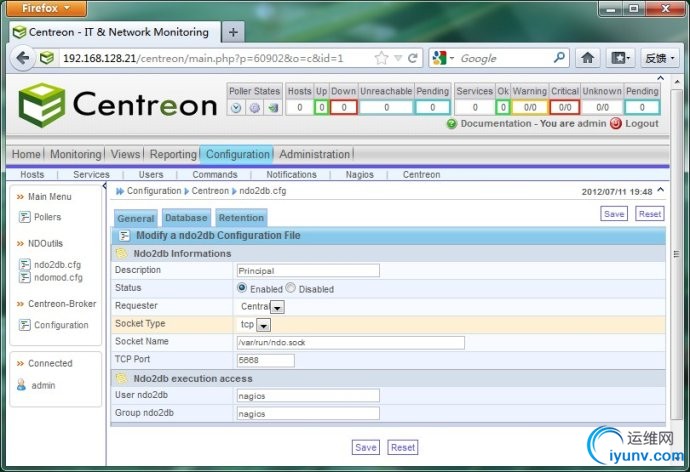Click the form icon beside Modify a ndo2db title
Viewport: 690px width, 472px height.
click(125, 236)
